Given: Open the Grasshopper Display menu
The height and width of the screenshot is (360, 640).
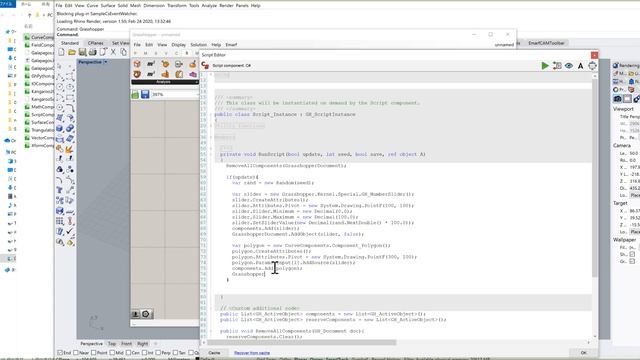Looking at the screenshot, I should coord(178,44).
